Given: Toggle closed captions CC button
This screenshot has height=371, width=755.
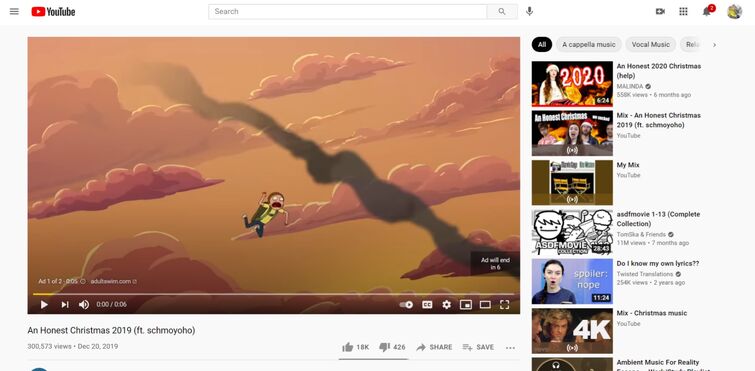Looking at the screenshot, I should 427,305.
